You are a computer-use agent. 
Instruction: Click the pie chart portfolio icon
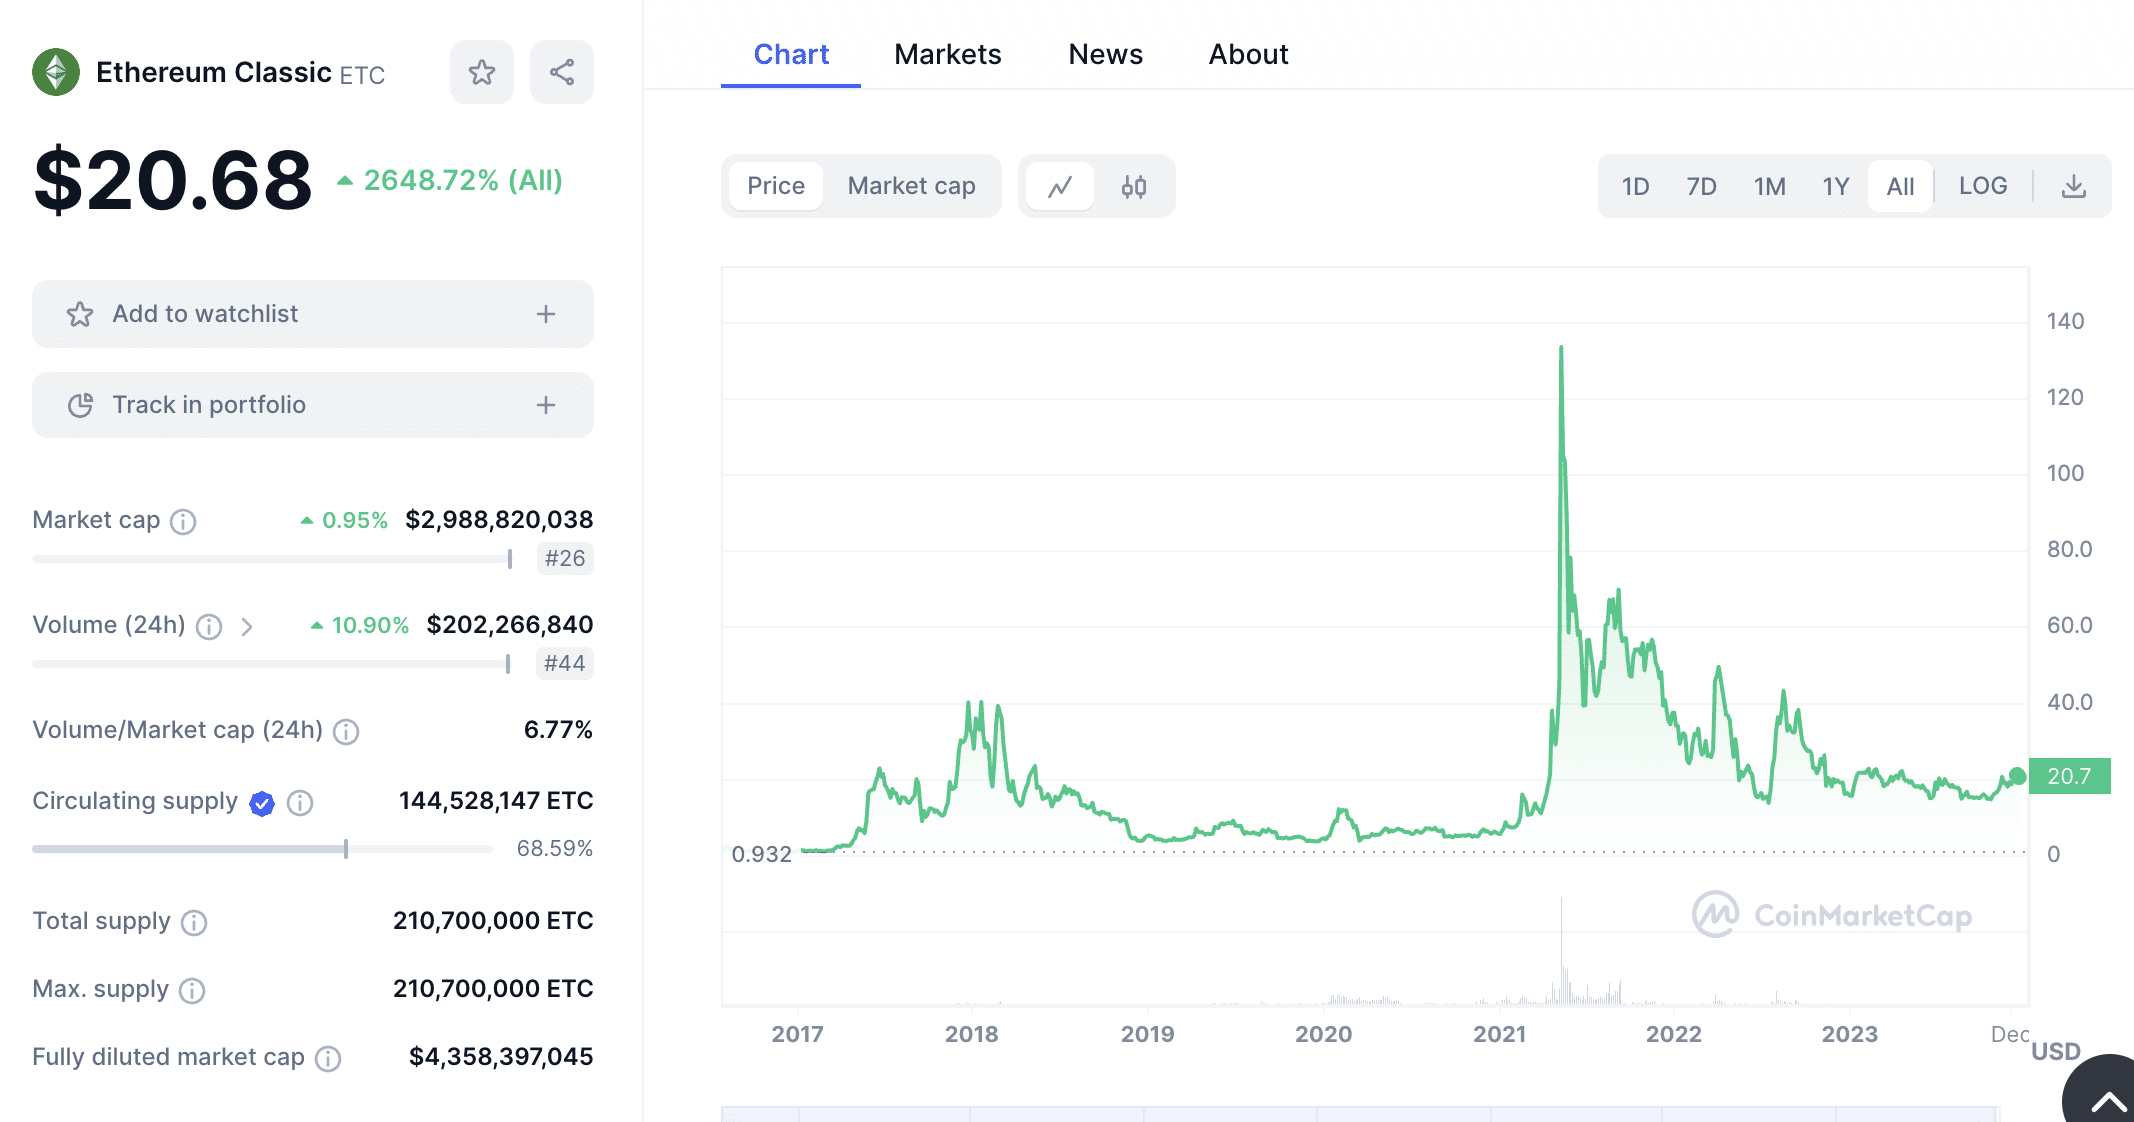click(x=80, y=405)
